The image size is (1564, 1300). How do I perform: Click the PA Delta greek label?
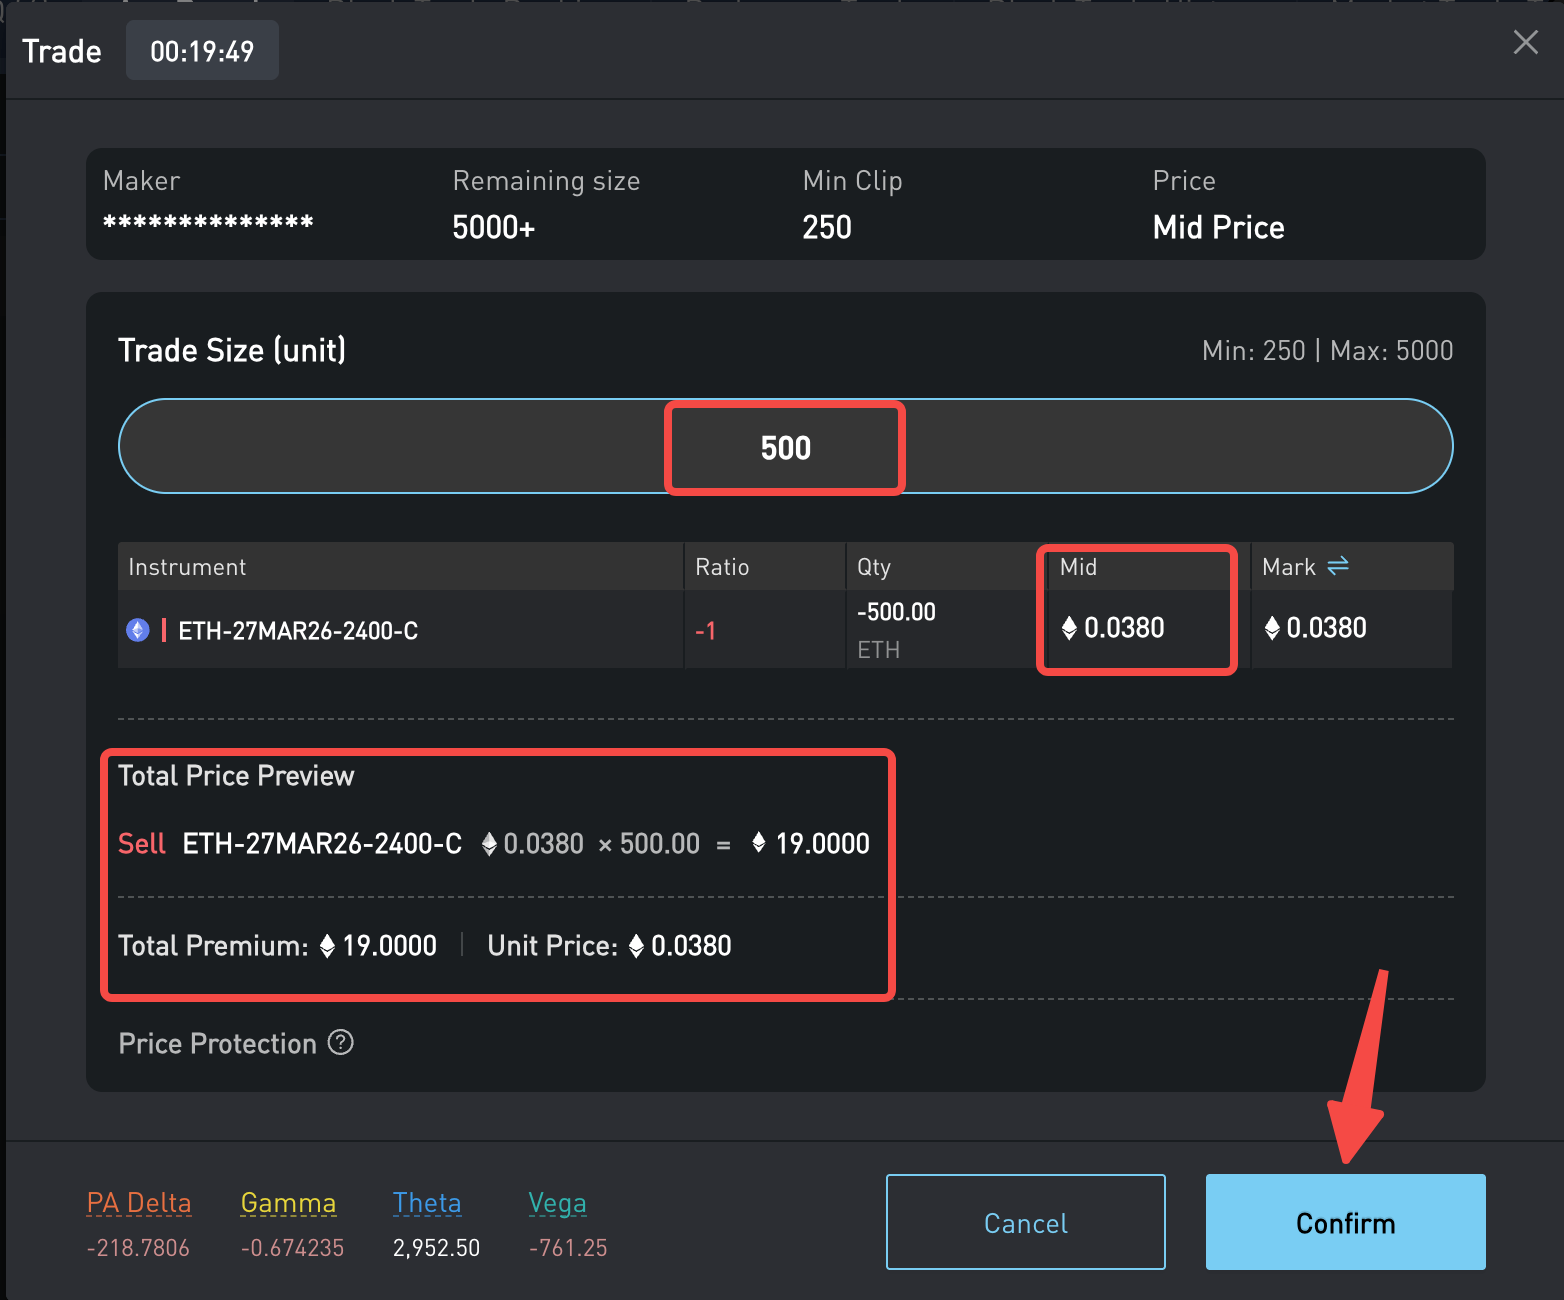[x=139, y=1203]
